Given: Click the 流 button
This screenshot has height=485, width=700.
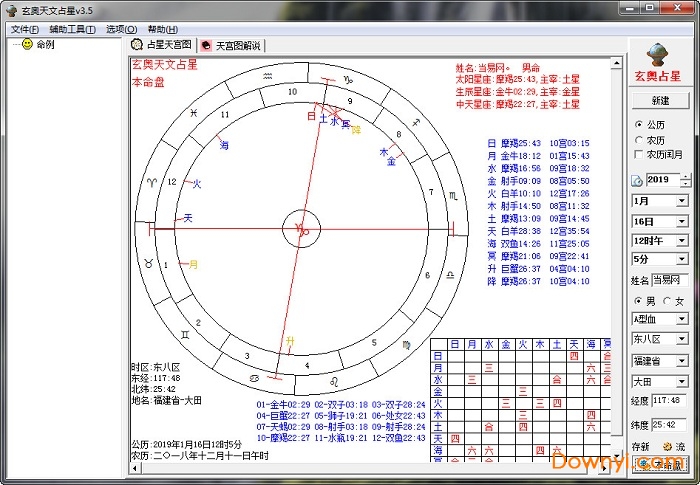Looking at the screenshot, I should click(680, 447).
